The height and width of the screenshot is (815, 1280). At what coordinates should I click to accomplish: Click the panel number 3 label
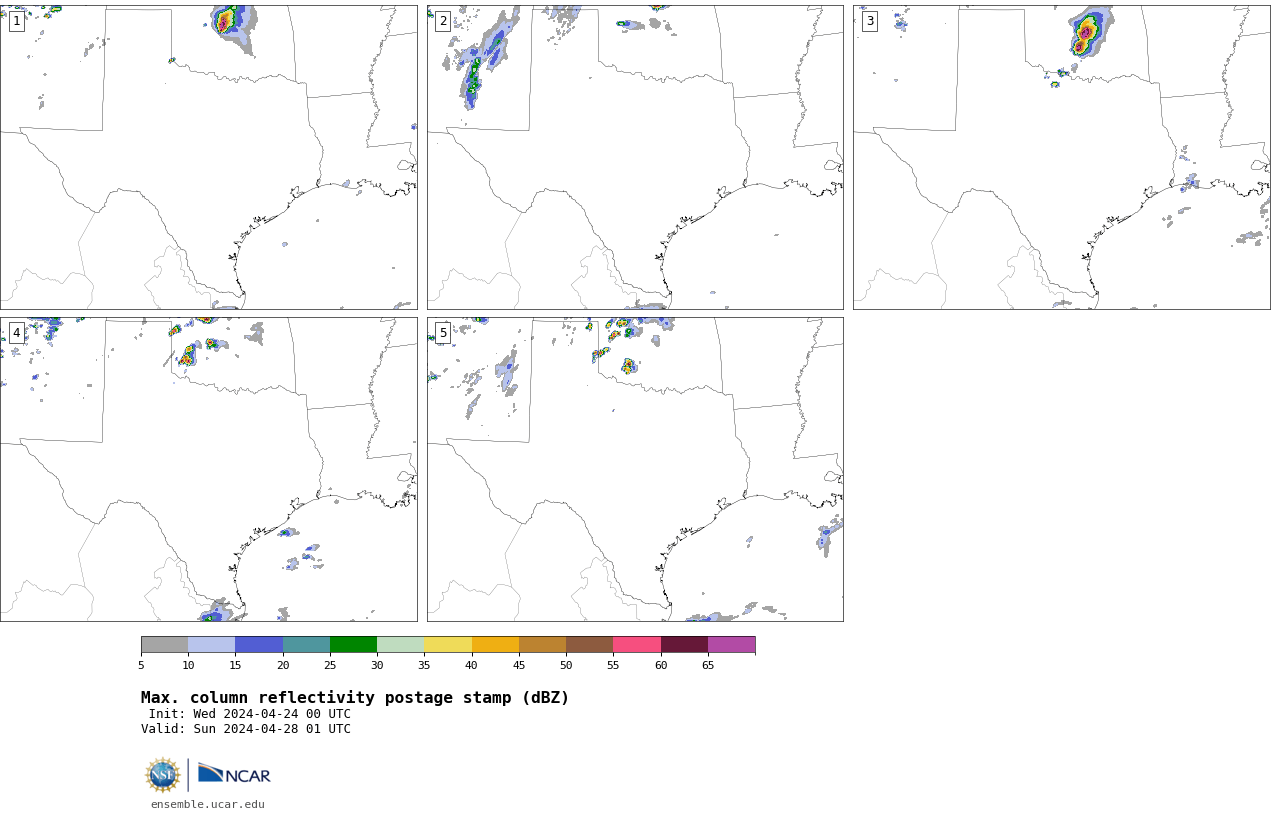pyautogui.click(x=870, y=21)
